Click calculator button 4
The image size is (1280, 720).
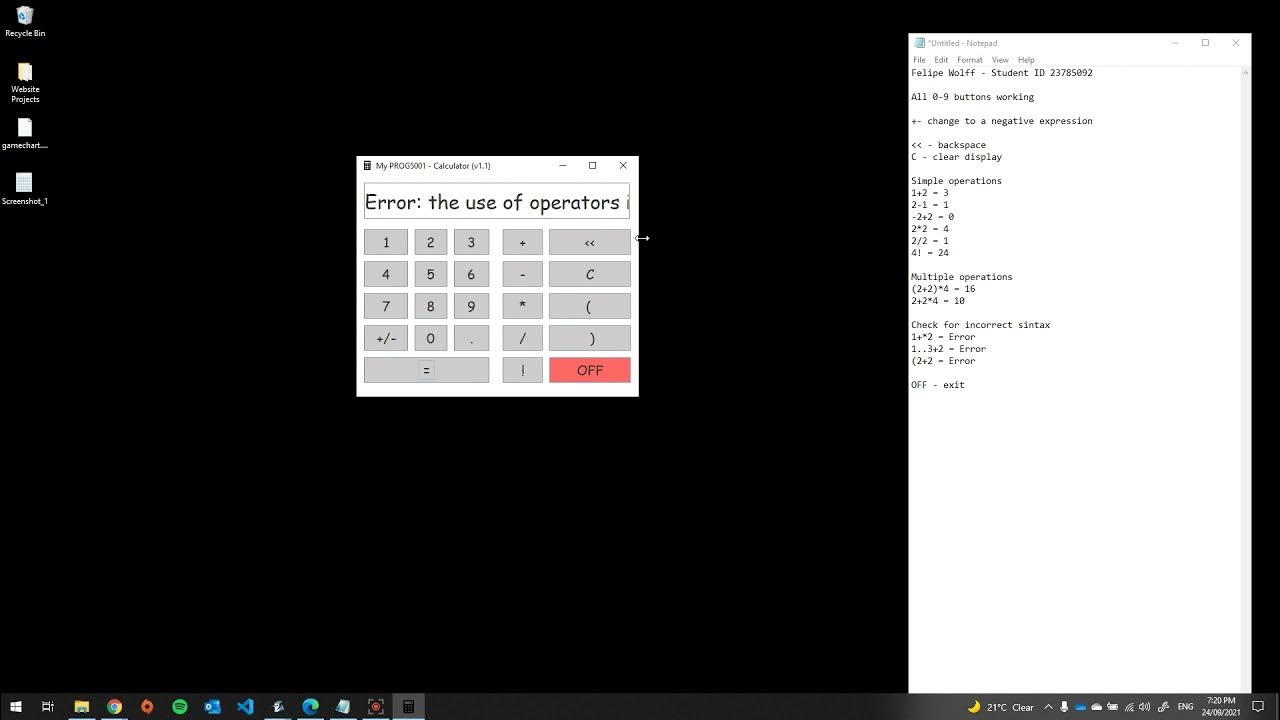tap(386, 274)
